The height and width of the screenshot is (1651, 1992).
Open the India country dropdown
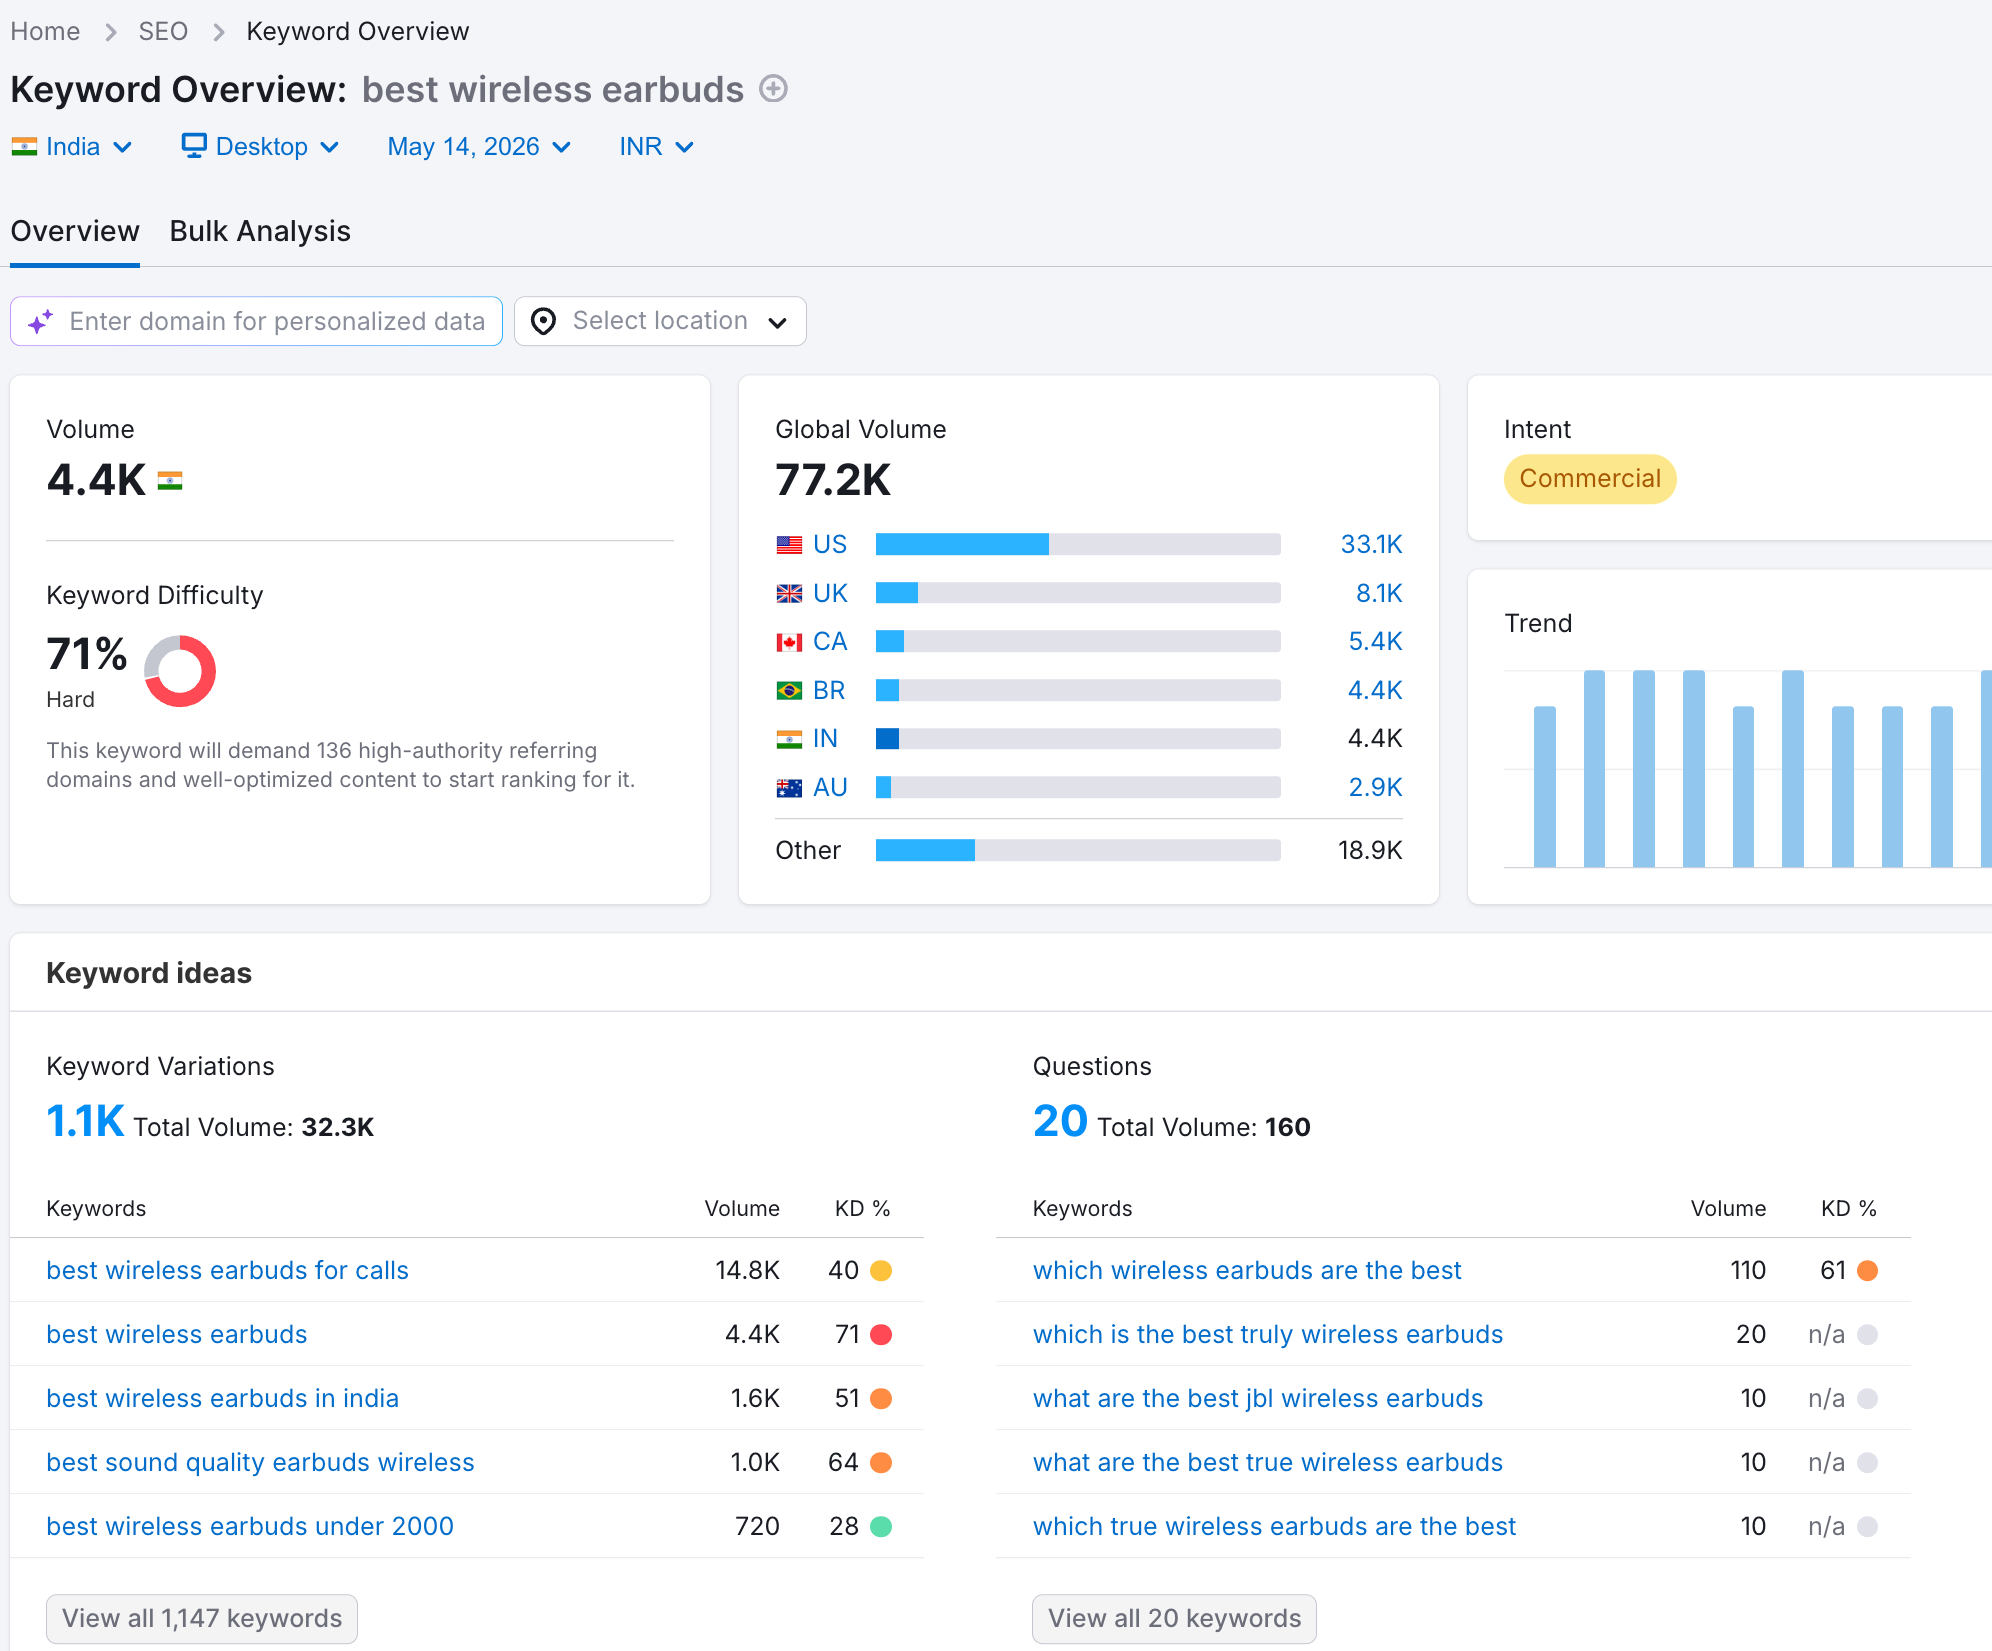coord(72,147)
